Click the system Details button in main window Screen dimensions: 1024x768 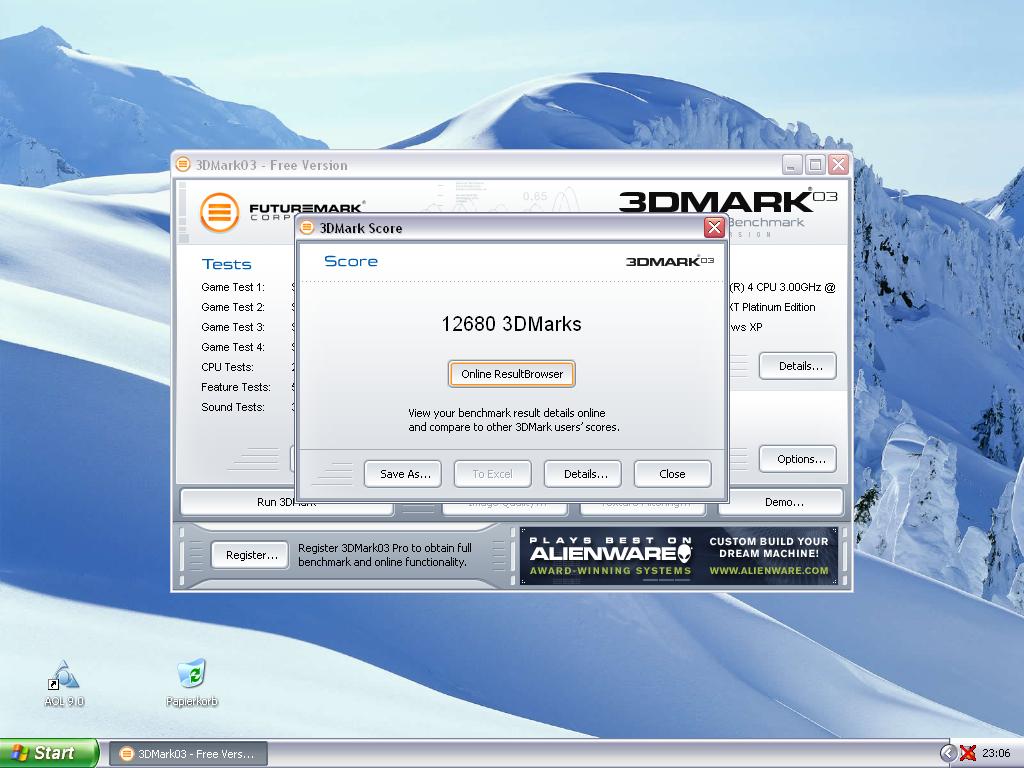tap(797, 366)
